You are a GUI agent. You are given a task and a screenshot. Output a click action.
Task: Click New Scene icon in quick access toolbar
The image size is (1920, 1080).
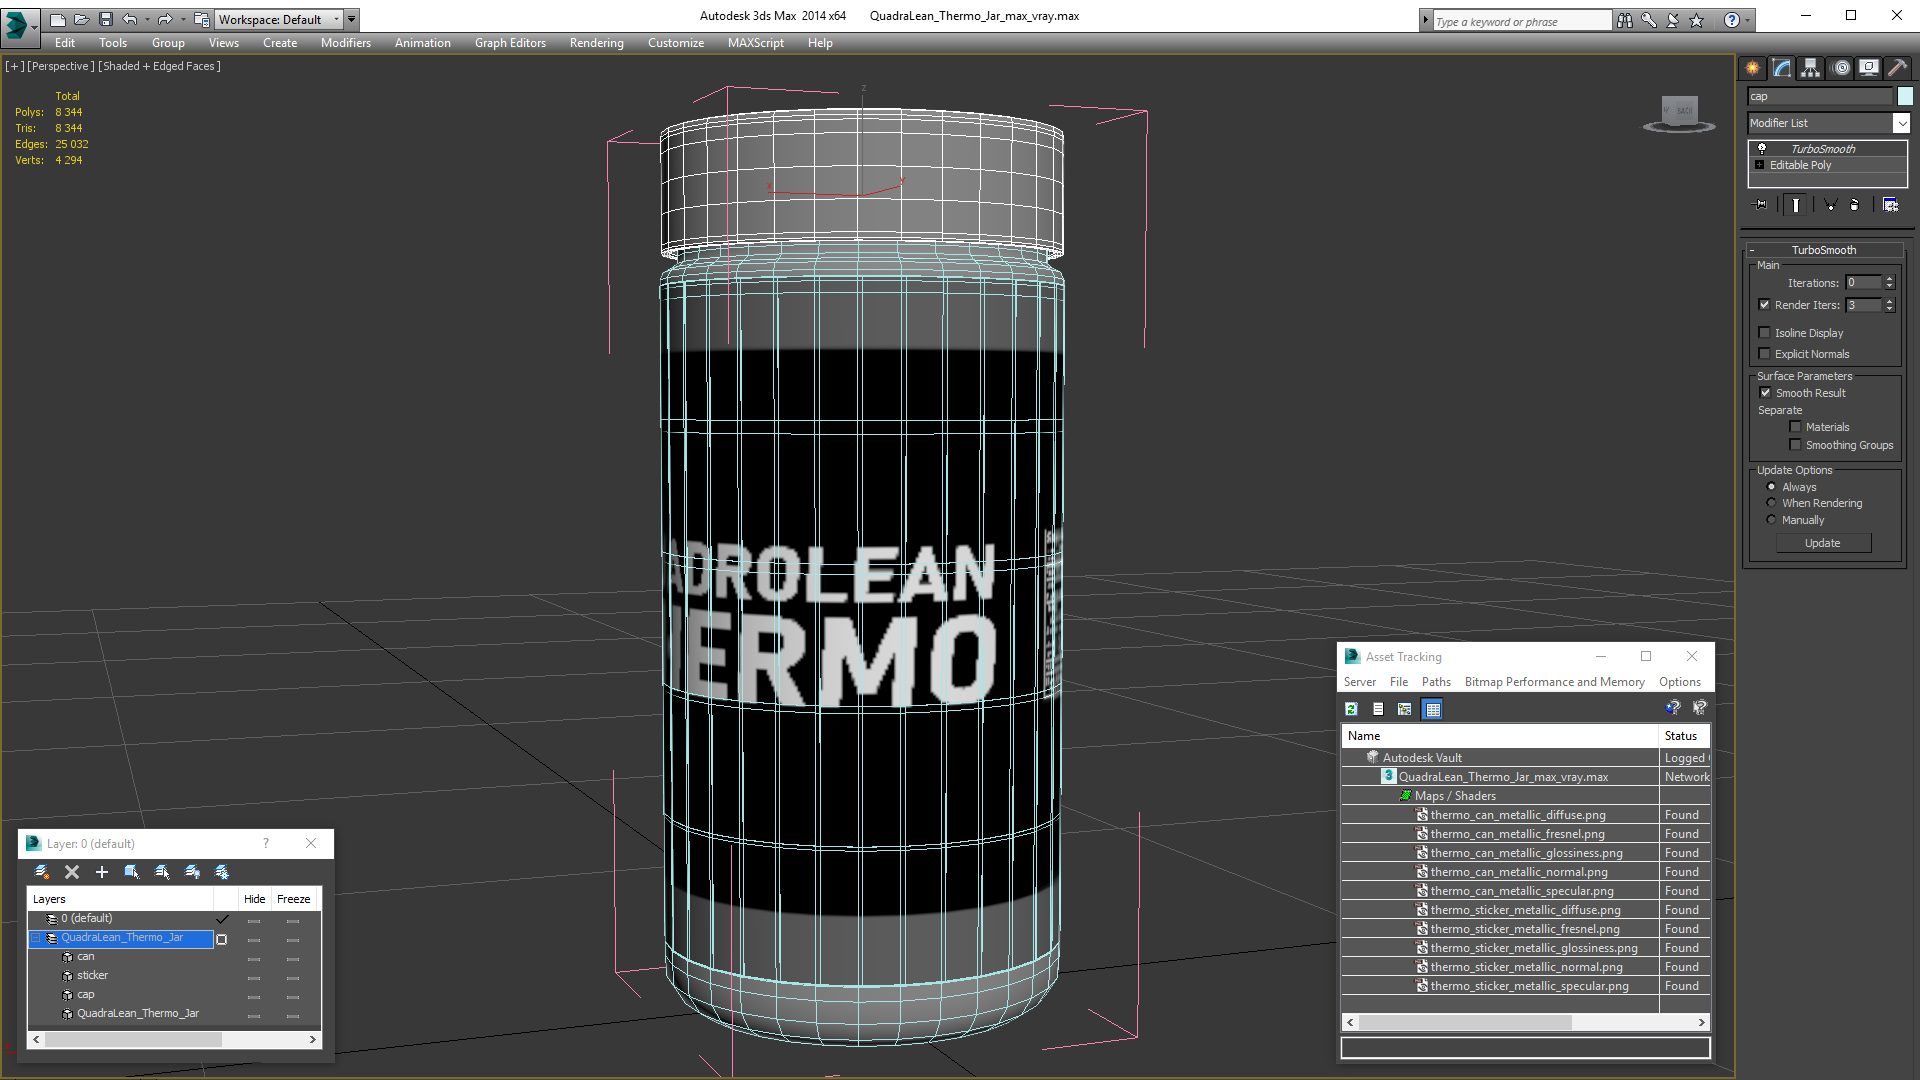[58, 19]
